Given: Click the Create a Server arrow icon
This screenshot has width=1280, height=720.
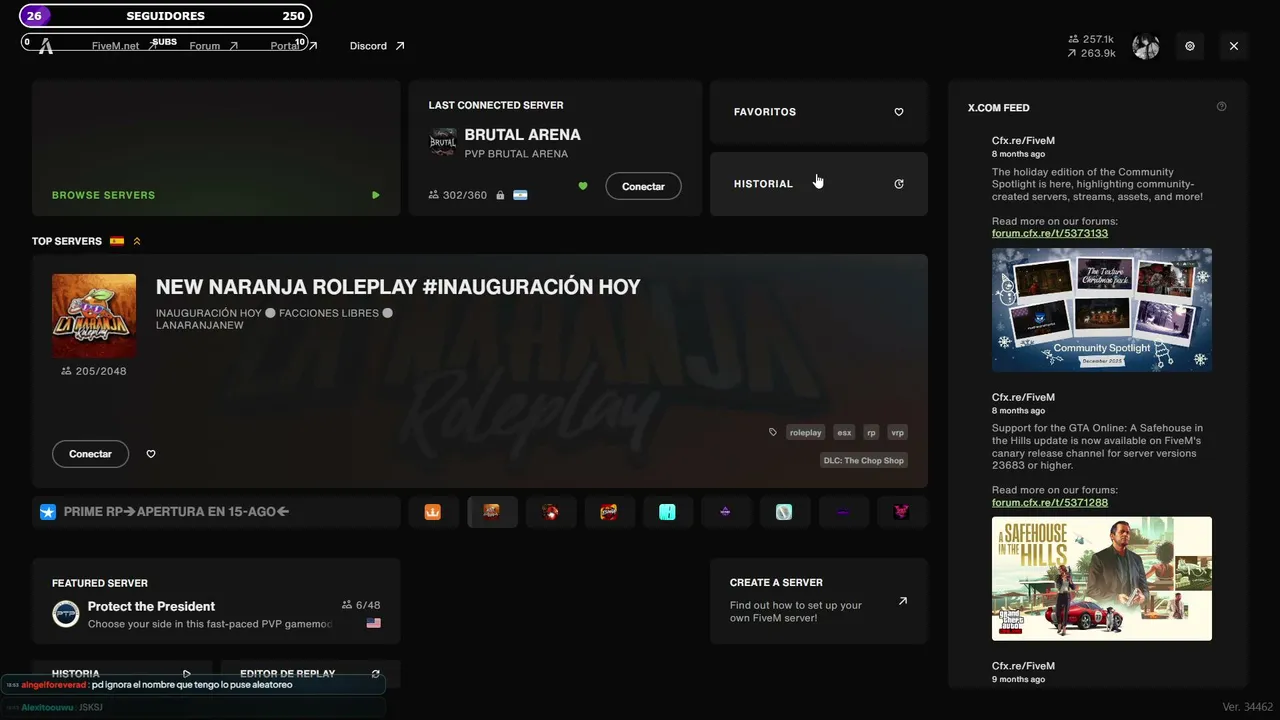Looking at the screenshot, I should coord(903,601).
